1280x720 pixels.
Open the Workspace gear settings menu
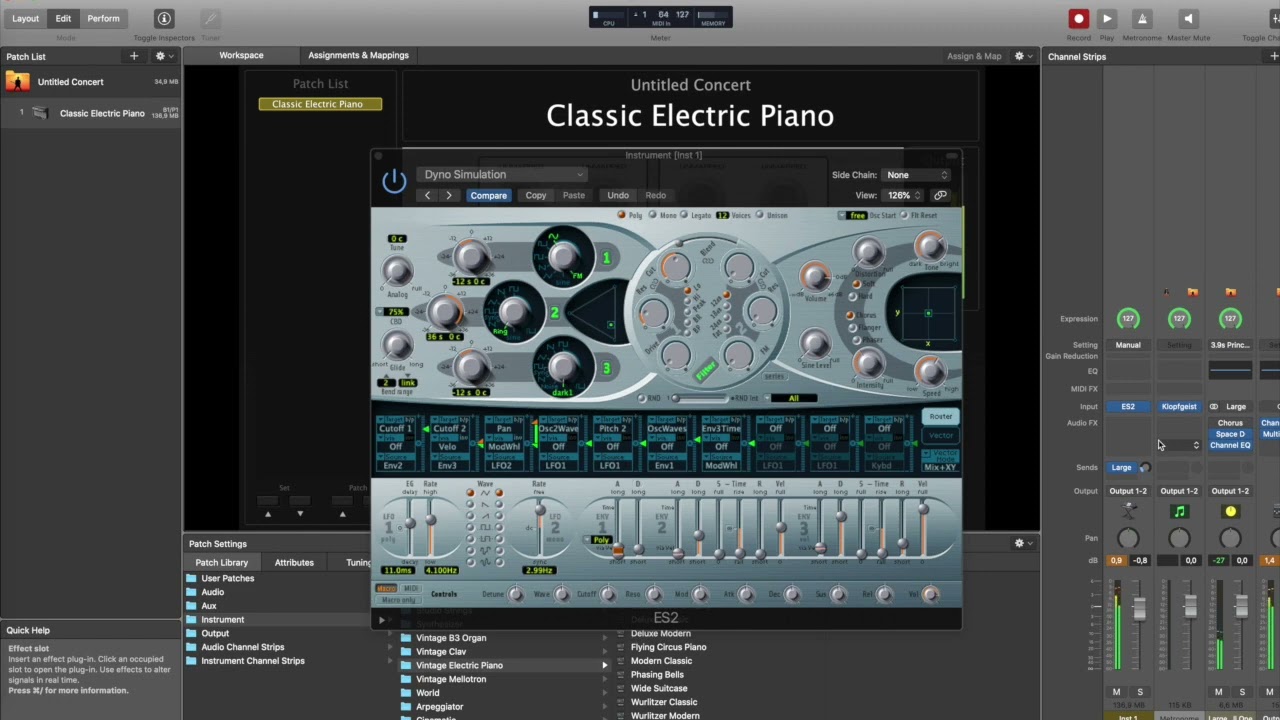pos(1021,56)
